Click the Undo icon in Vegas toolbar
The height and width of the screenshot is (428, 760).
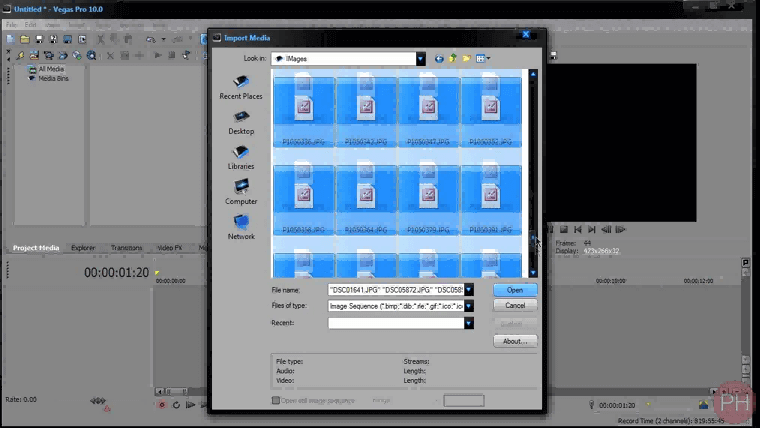pyautogui.click(x=151, y=39)
